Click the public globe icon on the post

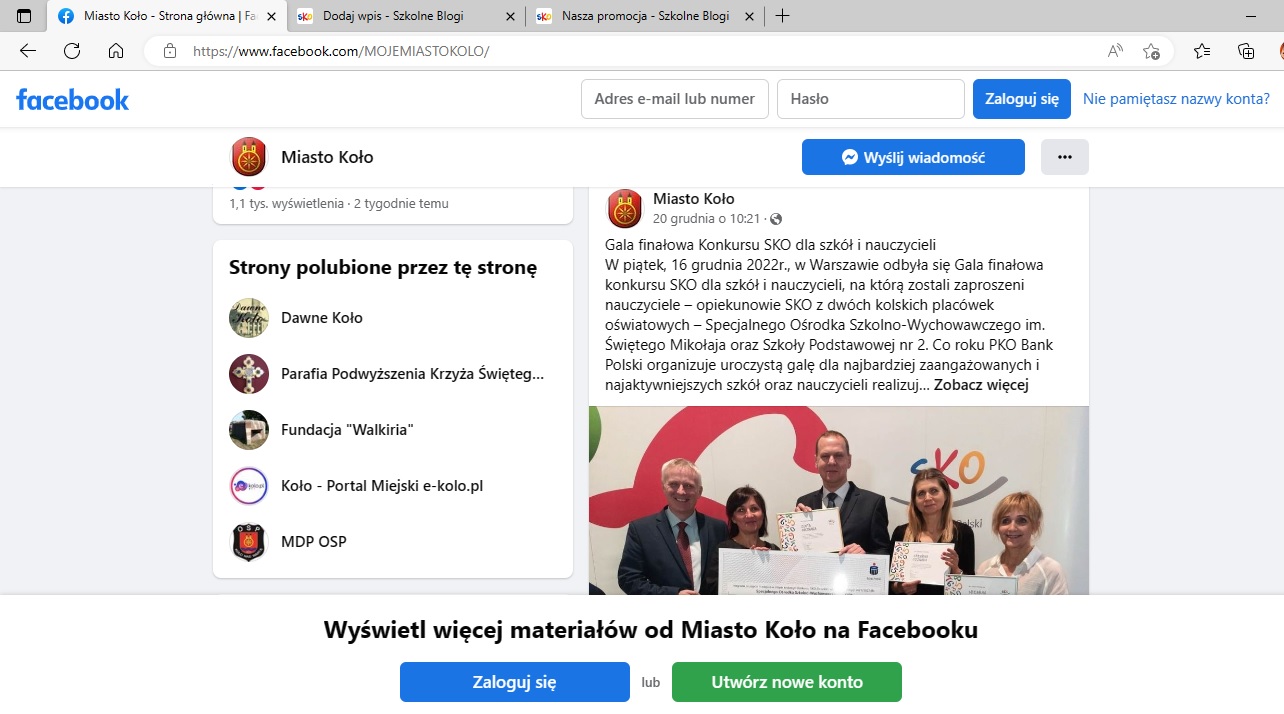[x=775, y=219]
